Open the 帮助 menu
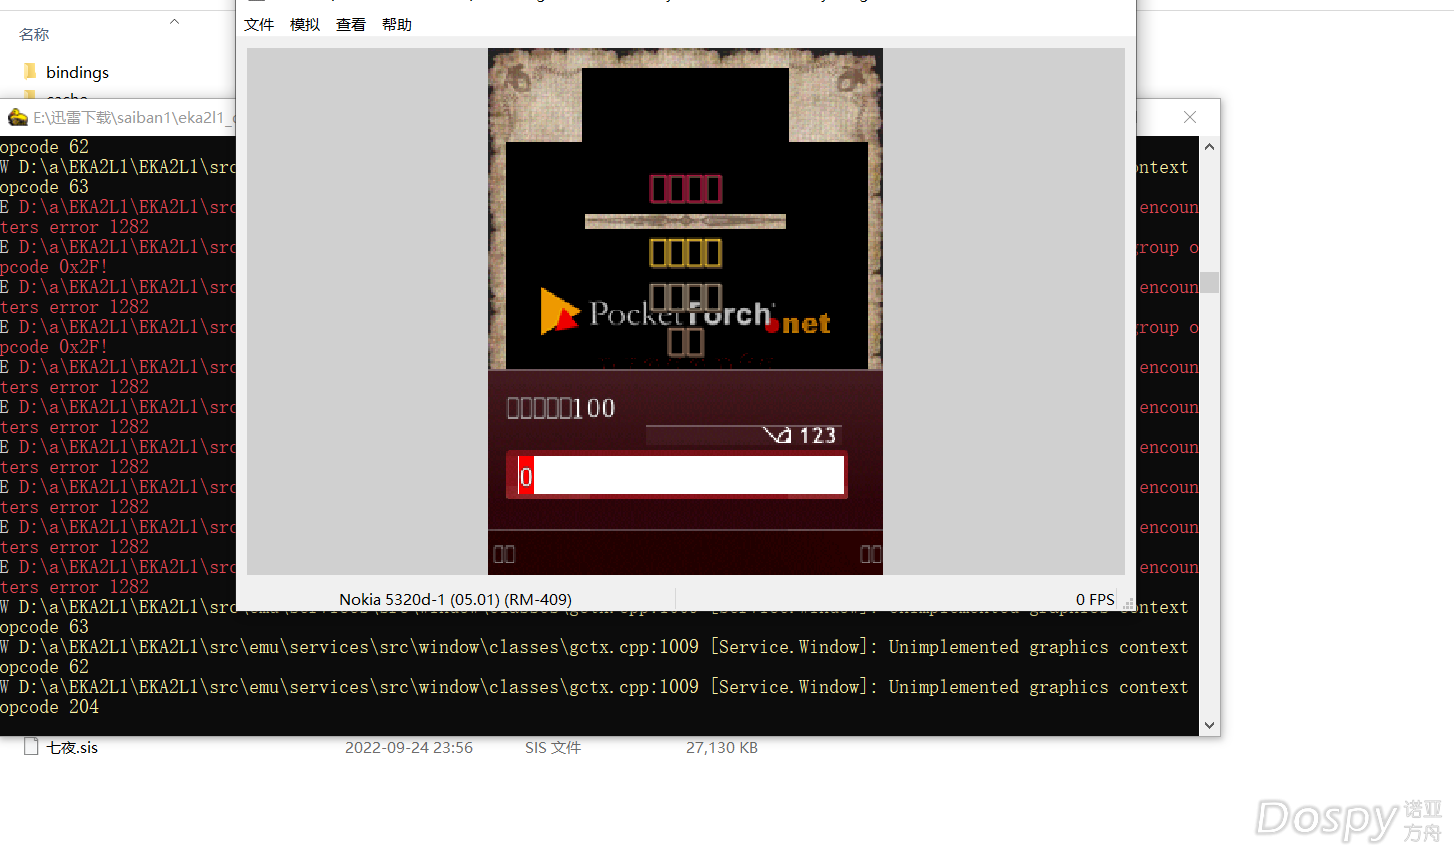Viewport: 1454px width, 852px height. coord(397,24)
